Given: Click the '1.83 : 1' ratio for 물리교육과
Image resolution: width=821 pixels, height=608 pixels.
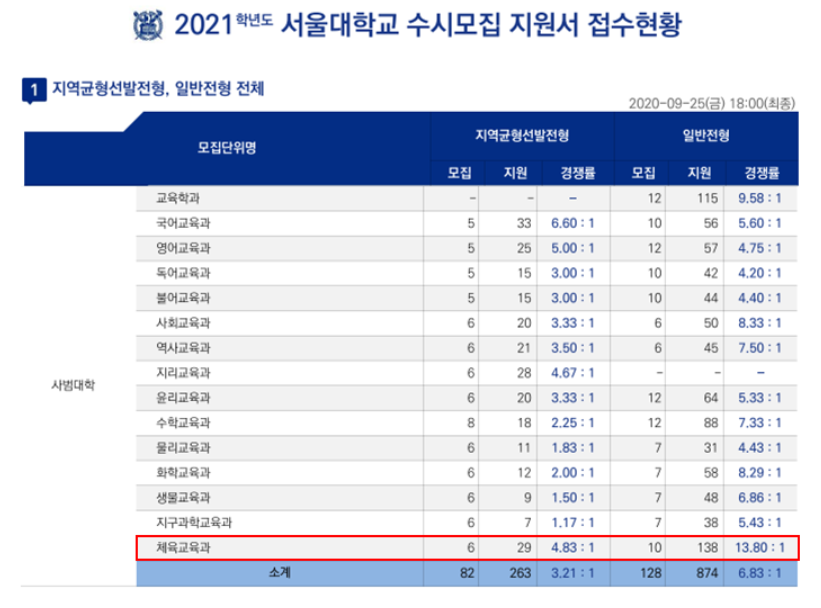Looking at the screenshot, I should point(572,448).
